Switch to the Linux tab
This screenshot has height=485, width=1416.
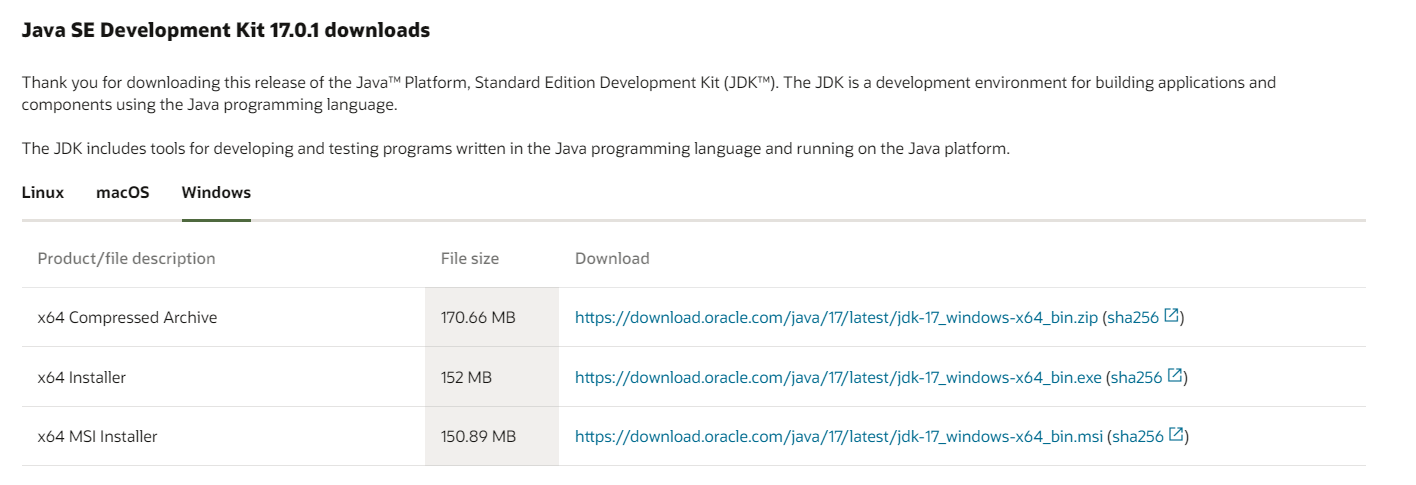[43, 192]
